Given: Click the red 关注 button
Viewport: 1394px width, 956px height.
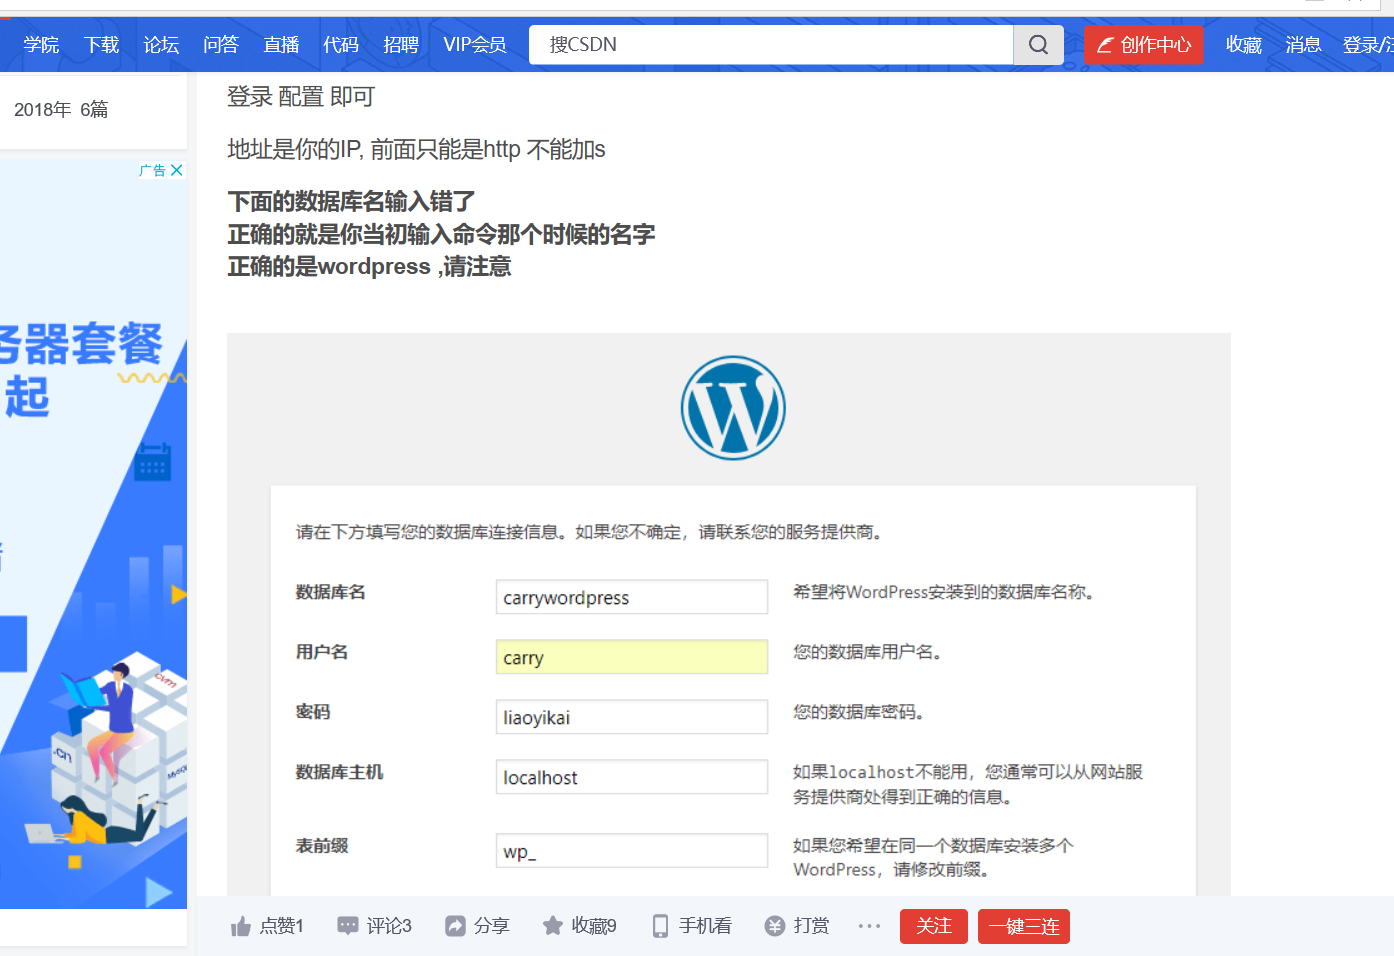Looking at the screenshot, I should point(934,926).
